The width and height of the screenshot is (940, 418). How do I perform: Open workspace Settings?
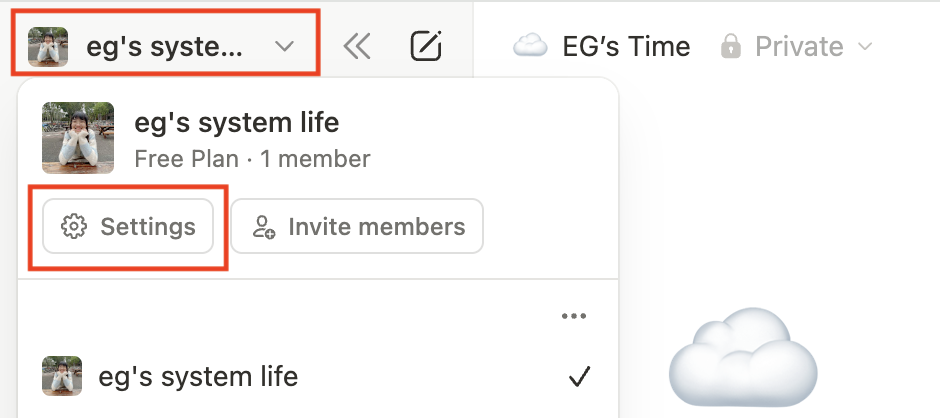(x=128, y=227)
